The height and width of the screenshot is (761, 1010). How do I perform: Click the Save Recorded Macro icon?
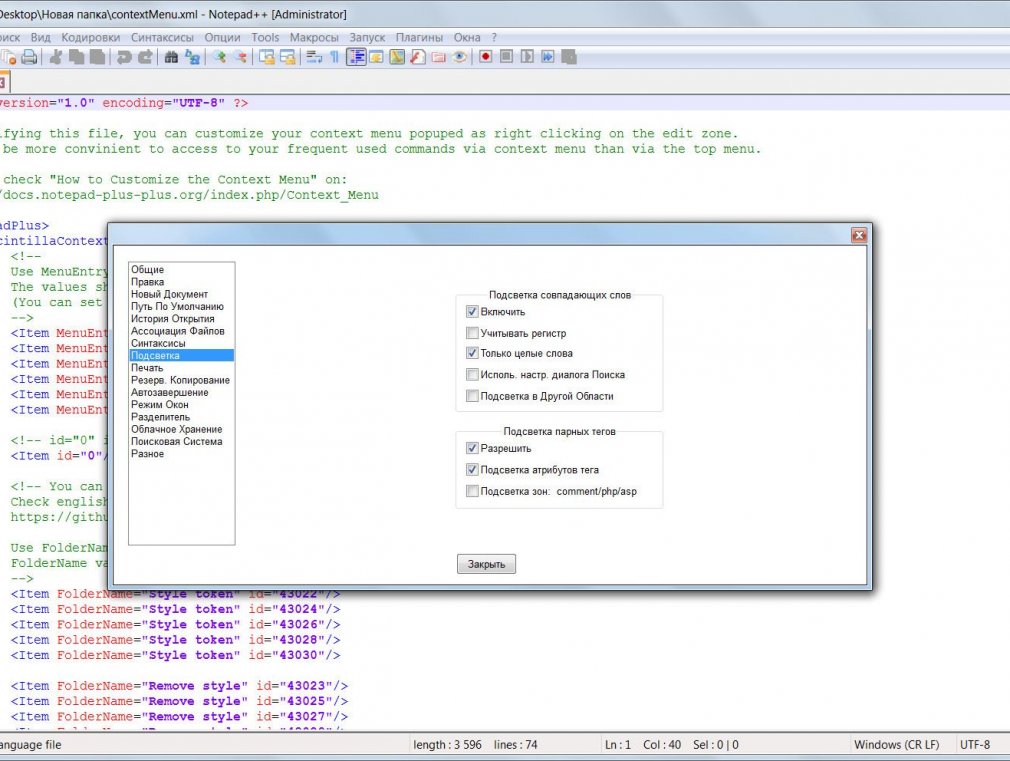point(569,57)
